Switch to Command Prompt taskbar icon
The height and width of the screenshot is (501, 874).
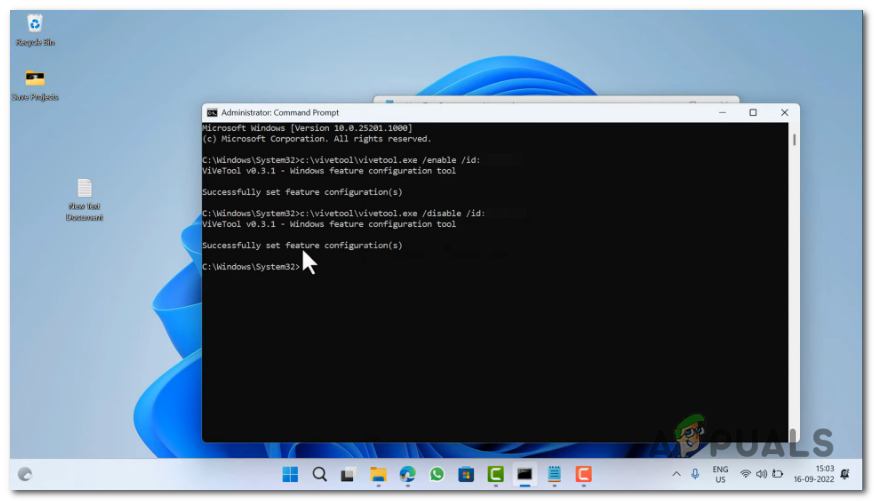(525, 474)
